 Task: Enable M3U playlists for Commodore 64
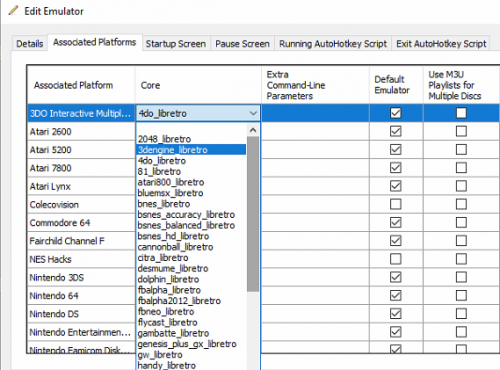point(461,222)
